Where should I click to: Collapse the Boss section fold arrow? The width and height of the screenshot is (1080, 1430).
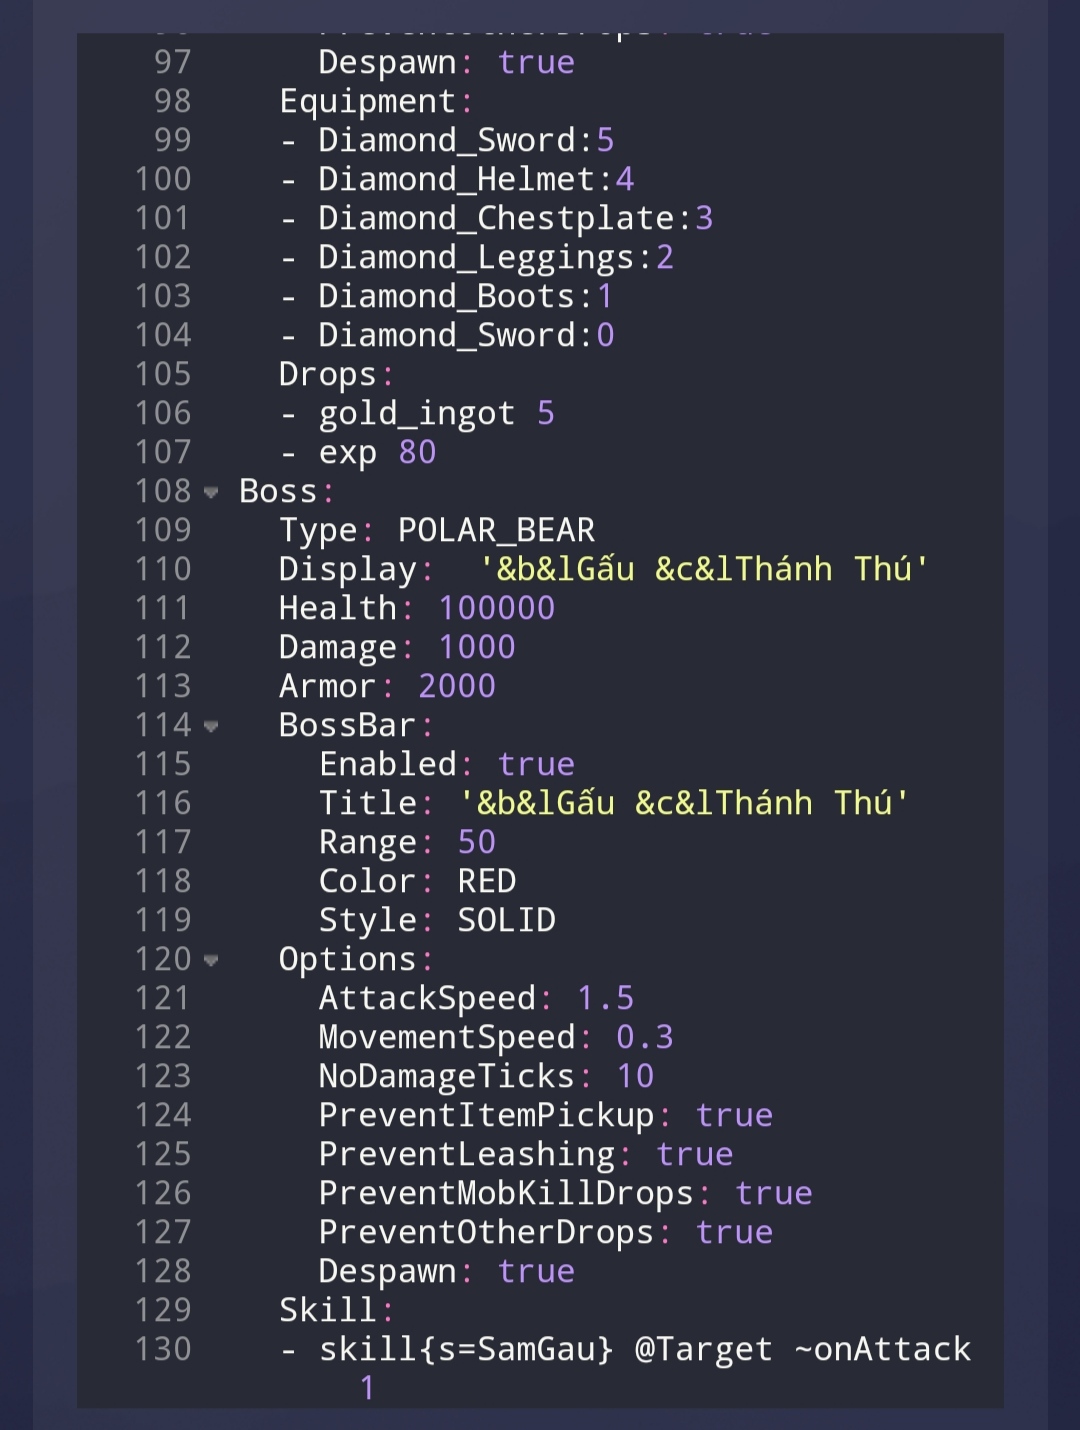coord(211,492)
